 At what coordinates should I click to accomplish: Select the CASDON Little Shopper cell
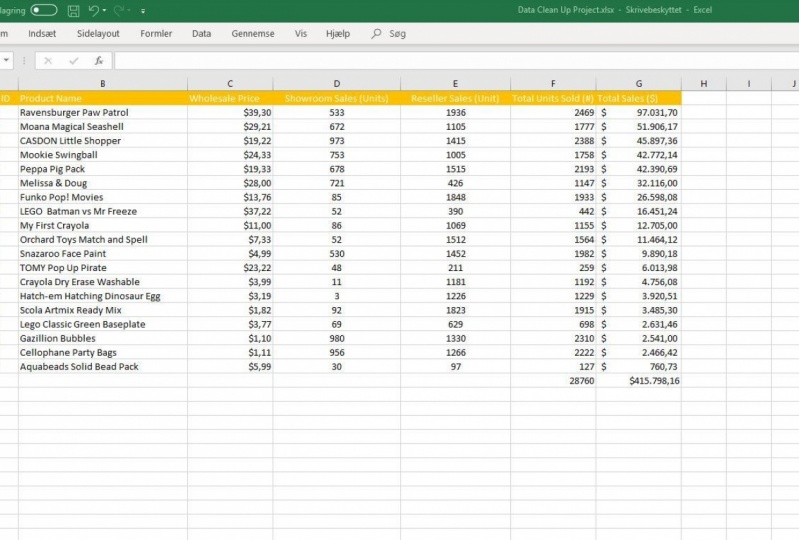coord(103,141)
